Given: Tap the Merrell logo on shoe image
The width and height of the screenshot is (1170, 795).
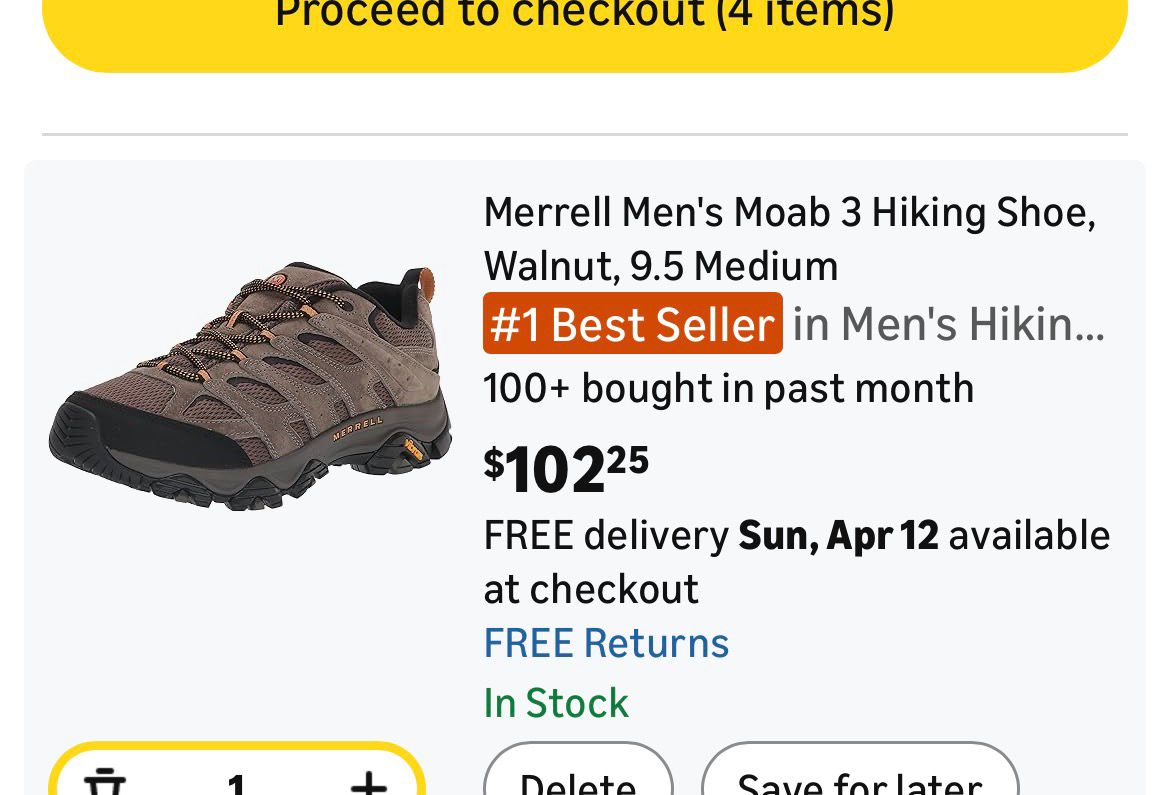Looking at the screenshot, I should point(357,428).
